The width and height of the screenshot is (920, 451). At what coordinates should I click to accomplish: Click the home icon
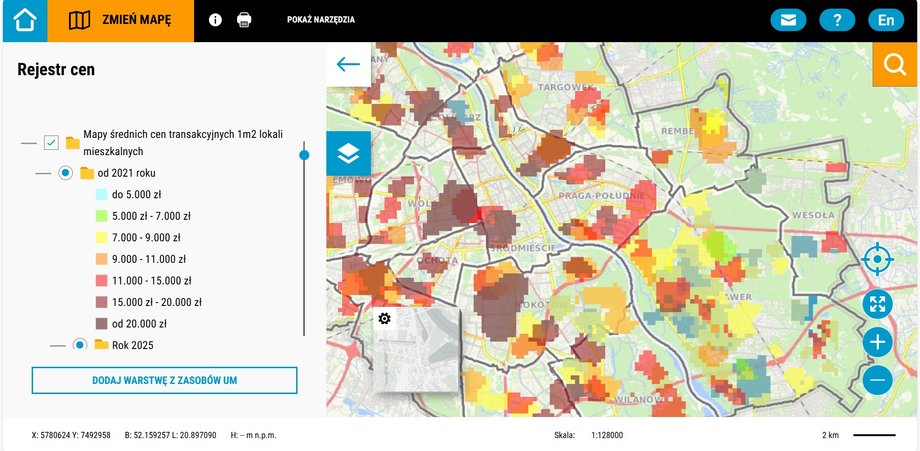coord(24,20)
